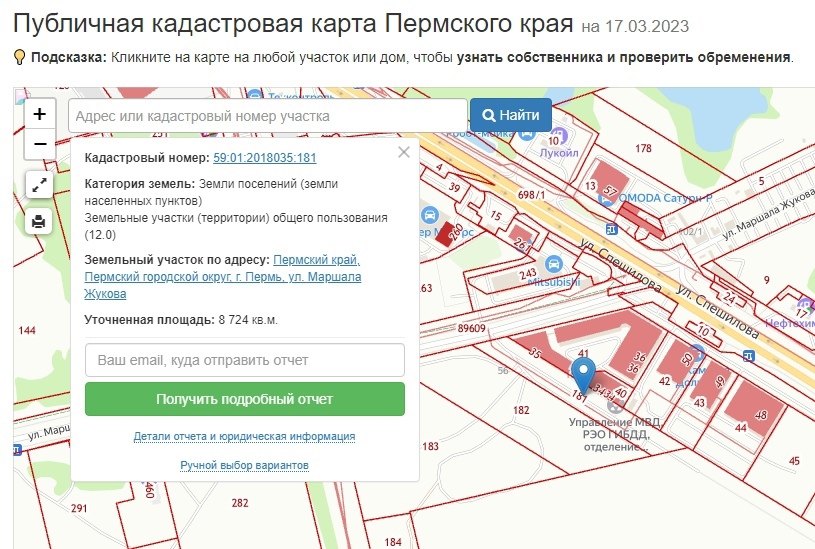This screenshot has width=815, height=549.
Task: Select parcel 282 on the map
Action: 240,503
